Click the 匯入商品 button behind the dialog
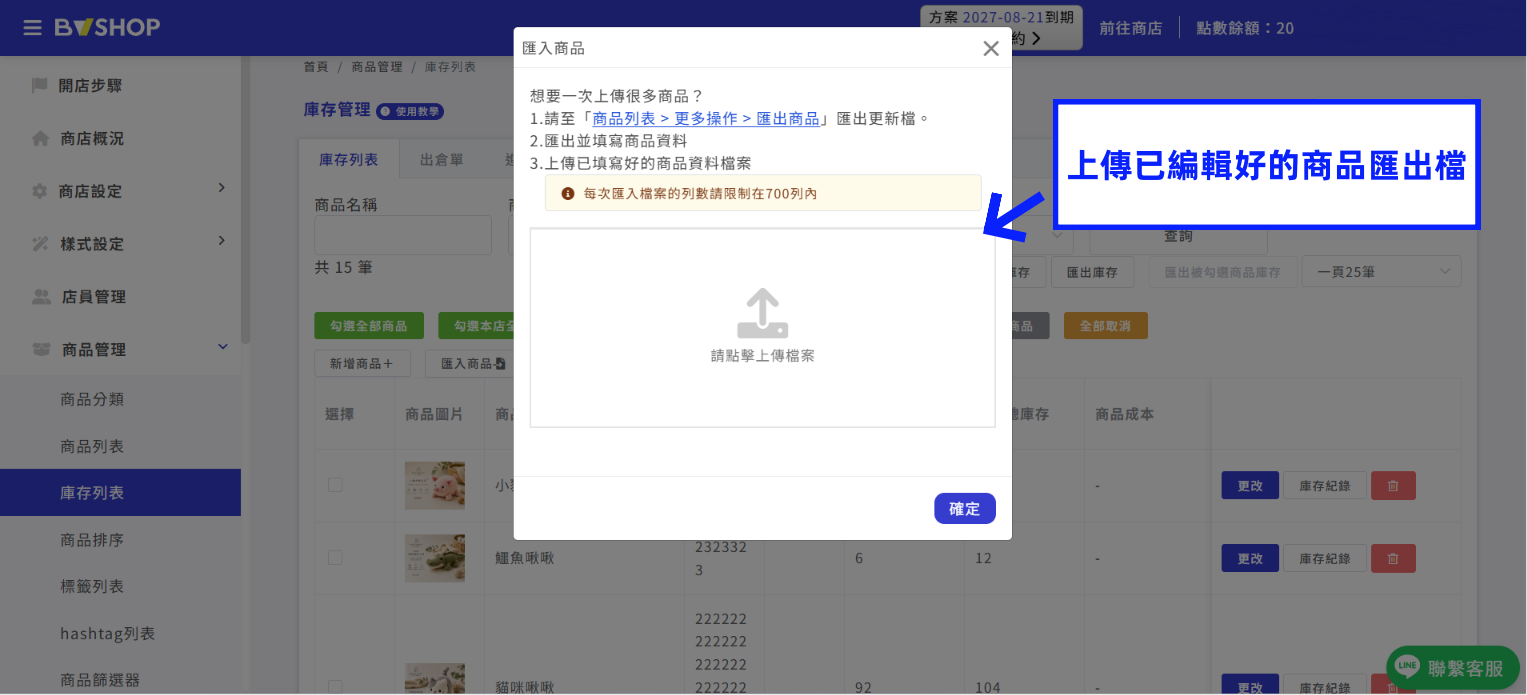 click(x=470, y=363)
